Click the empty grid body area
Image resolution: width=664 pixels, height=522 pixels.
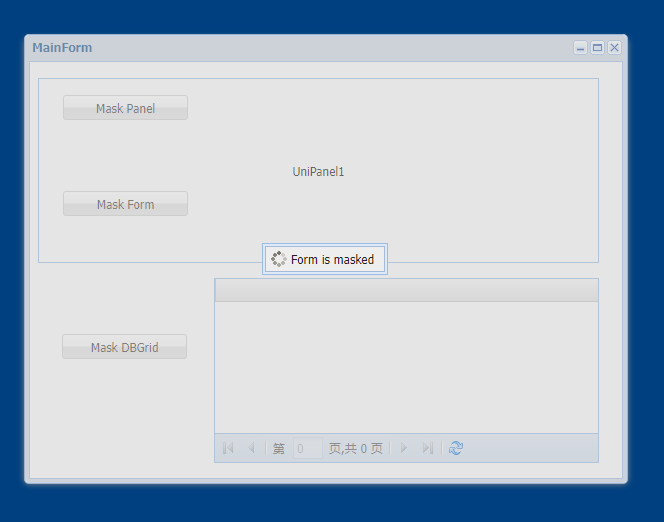coord(406,366)
